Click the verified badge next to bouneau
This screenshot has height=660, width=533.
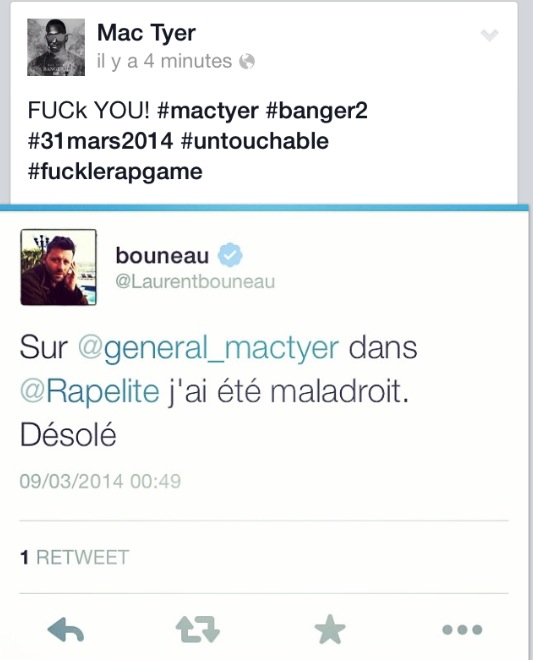point(230,255)
